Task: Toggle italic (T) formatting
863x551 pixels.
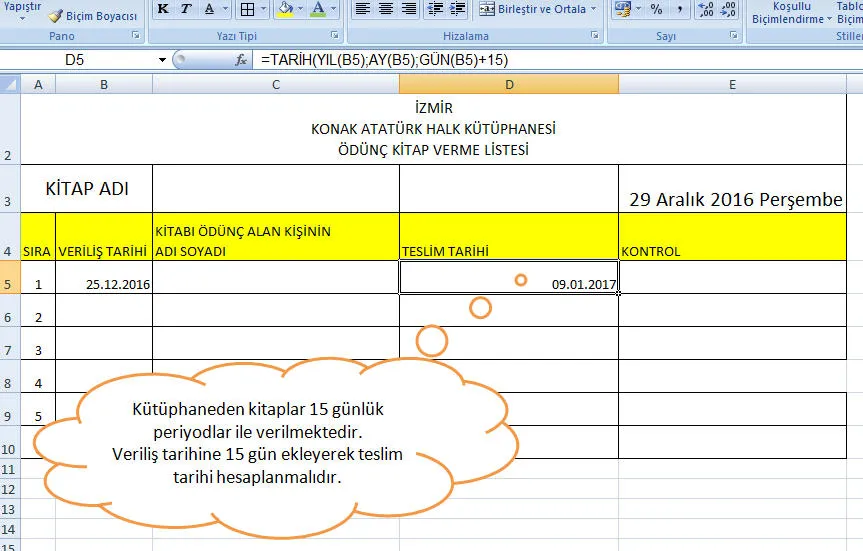Action: [x=186, y=10]
